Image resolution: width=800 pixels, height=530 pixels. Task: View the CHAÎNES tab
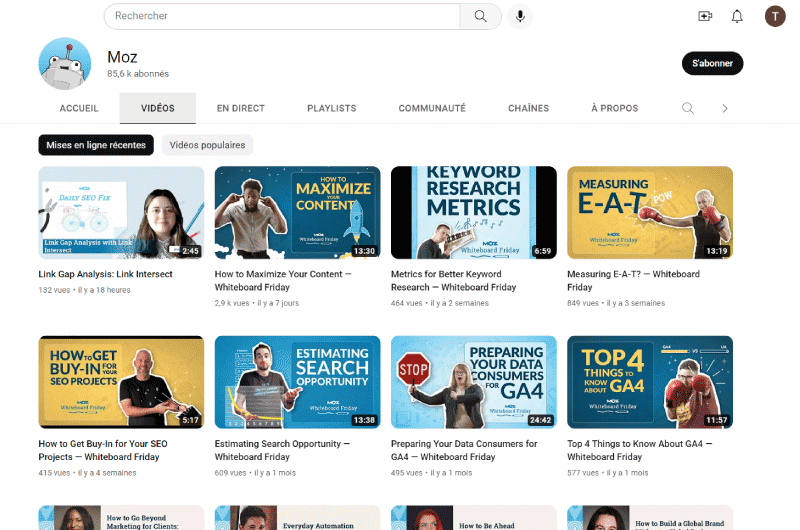529,108
